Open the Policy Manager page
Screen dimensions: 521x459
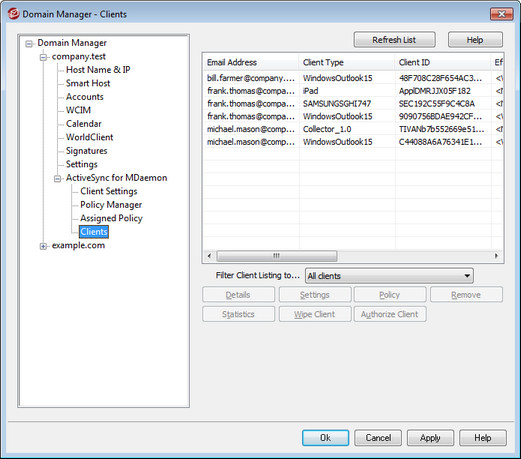pyautogui.click(x=111, y=205)
